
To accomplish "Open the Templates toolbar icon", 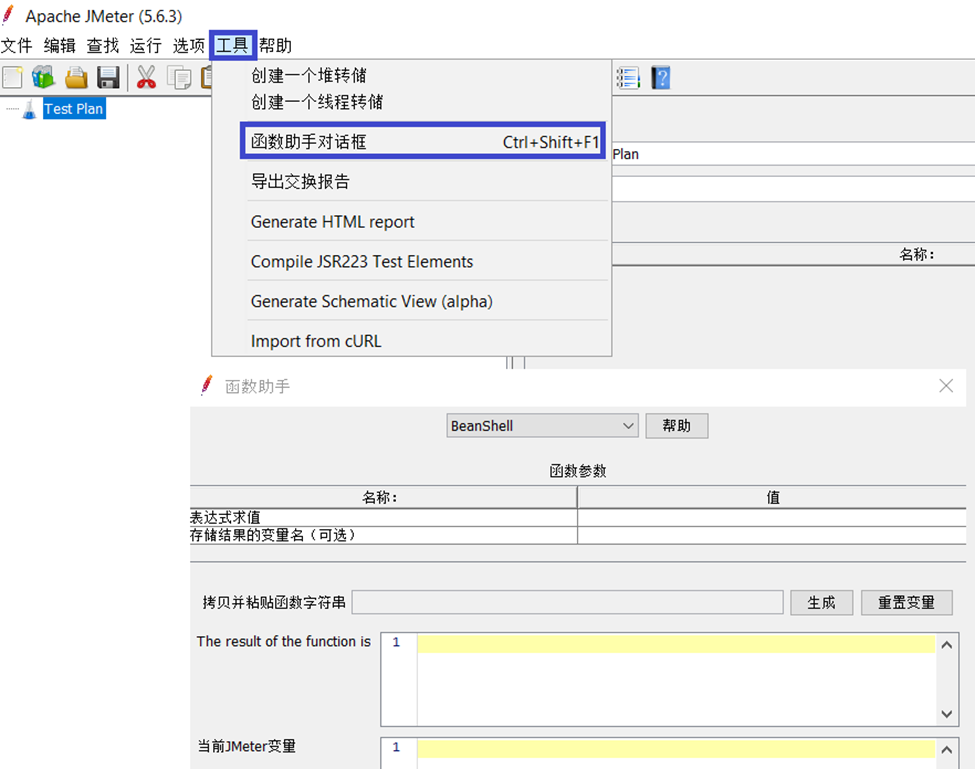I will coord(44,78).
